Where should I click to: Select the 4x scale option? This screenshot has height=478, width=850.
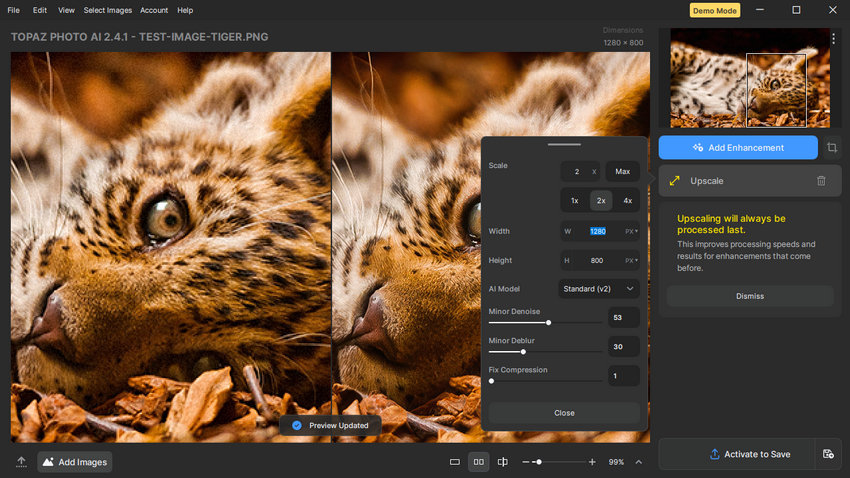pyautogui.click(x=627, y=201)
